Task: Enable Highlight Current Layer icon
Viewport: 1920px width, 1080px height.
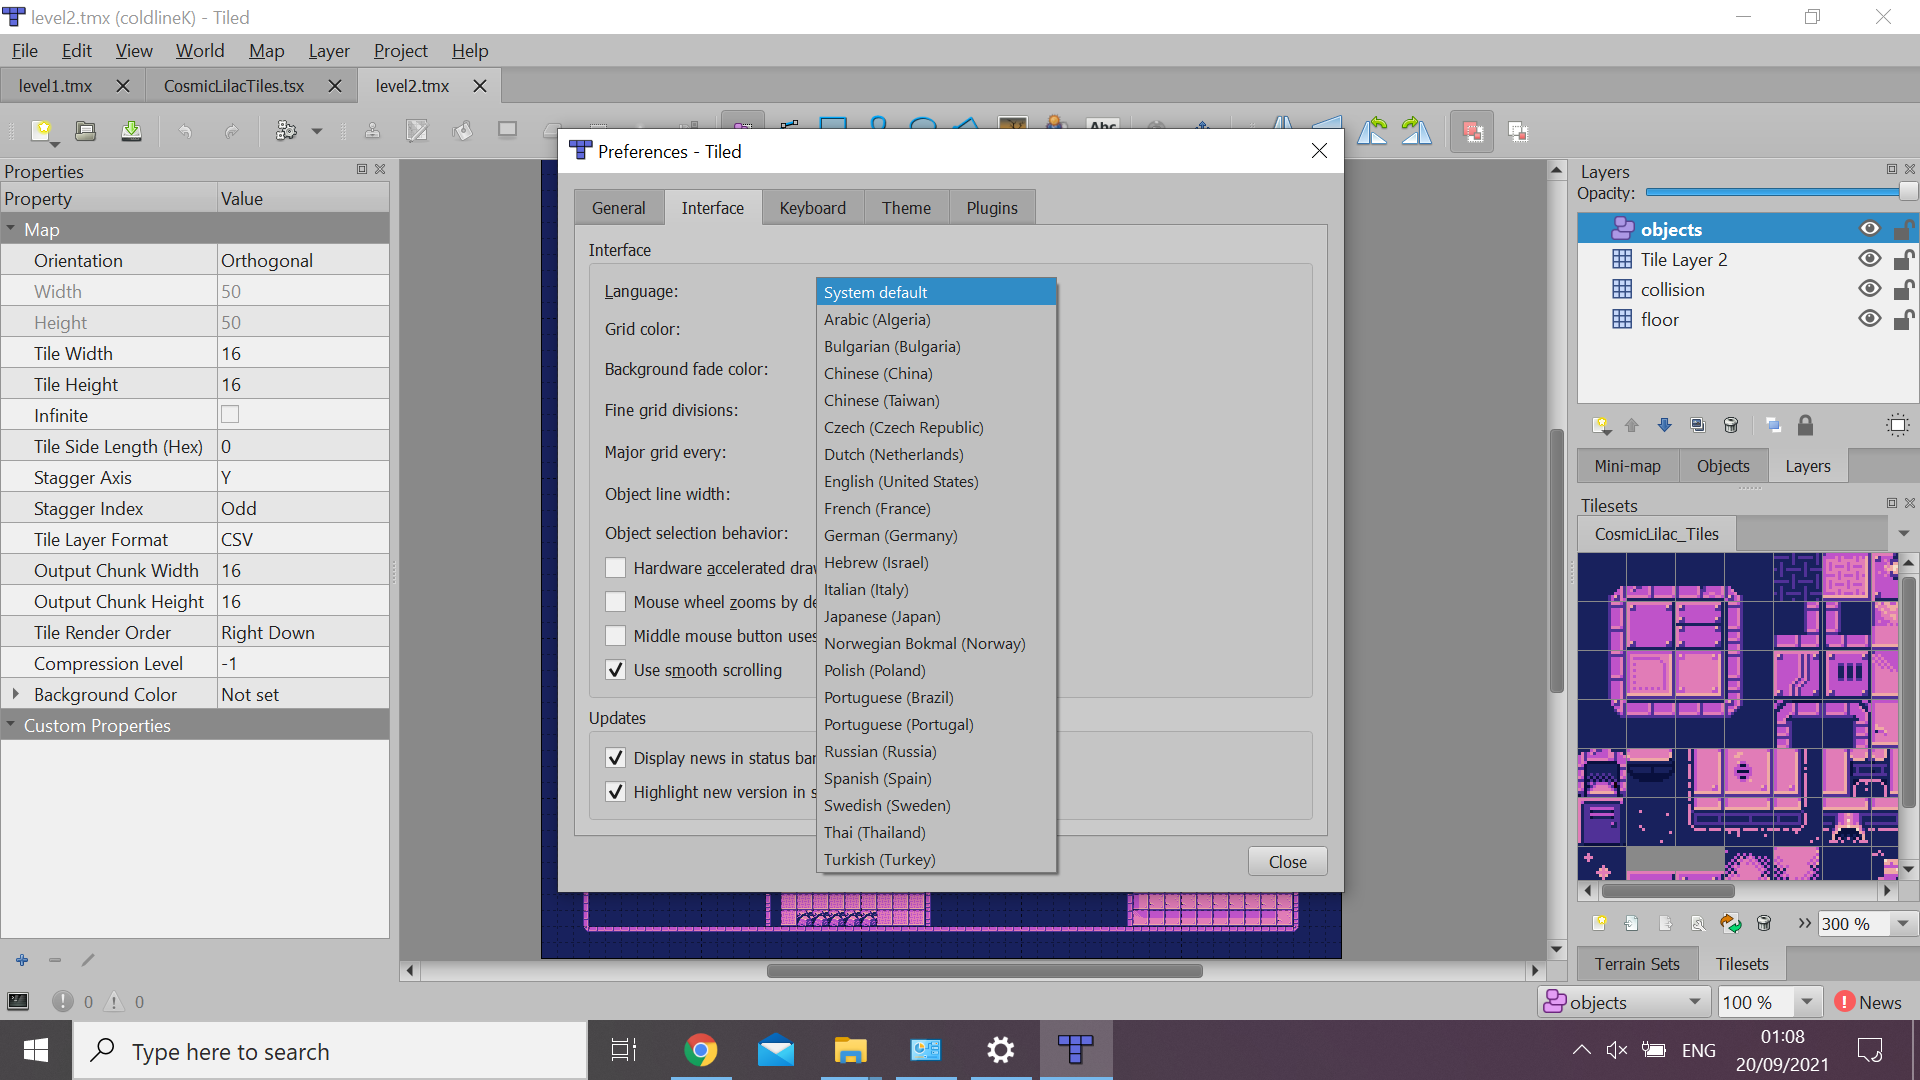Action: click(x=1898, y=424)
